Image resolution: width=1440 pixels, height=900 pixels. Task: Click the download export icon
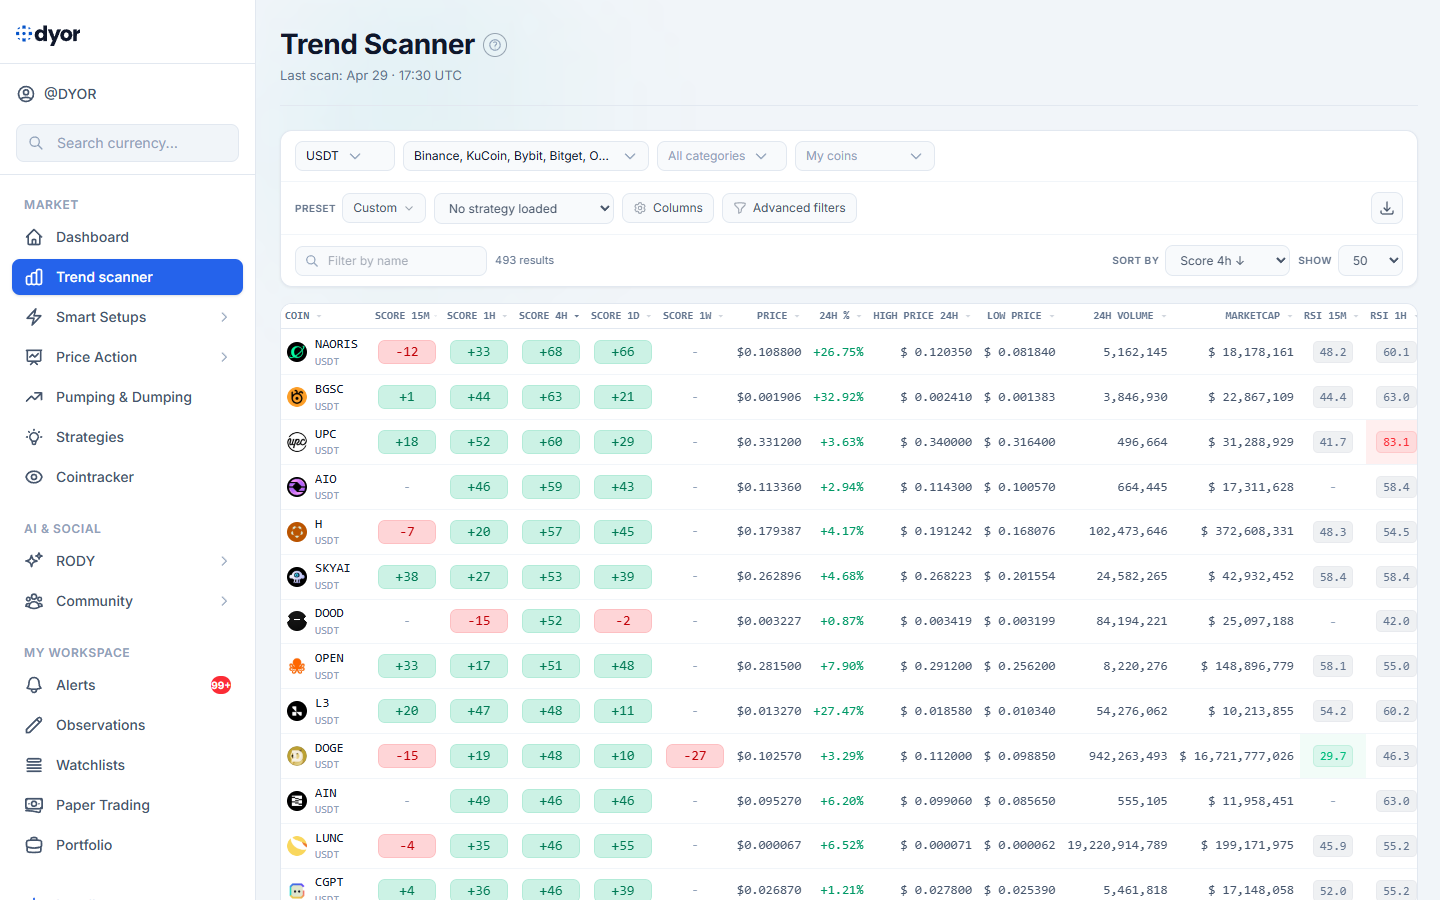click(1386, 208)
